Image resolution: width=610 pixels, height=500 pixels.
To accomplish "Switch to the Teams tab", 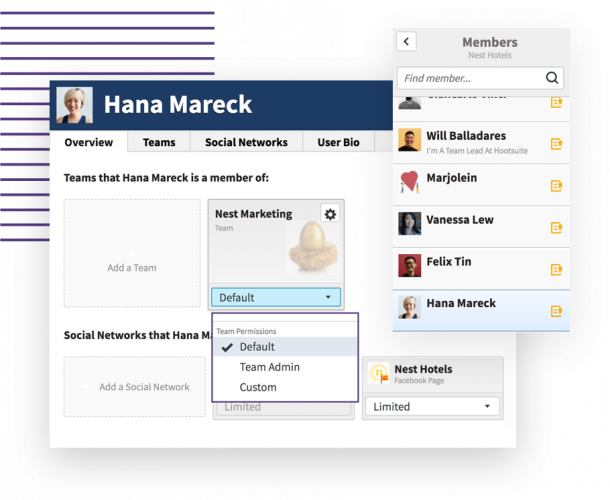I will pos(159,142).
